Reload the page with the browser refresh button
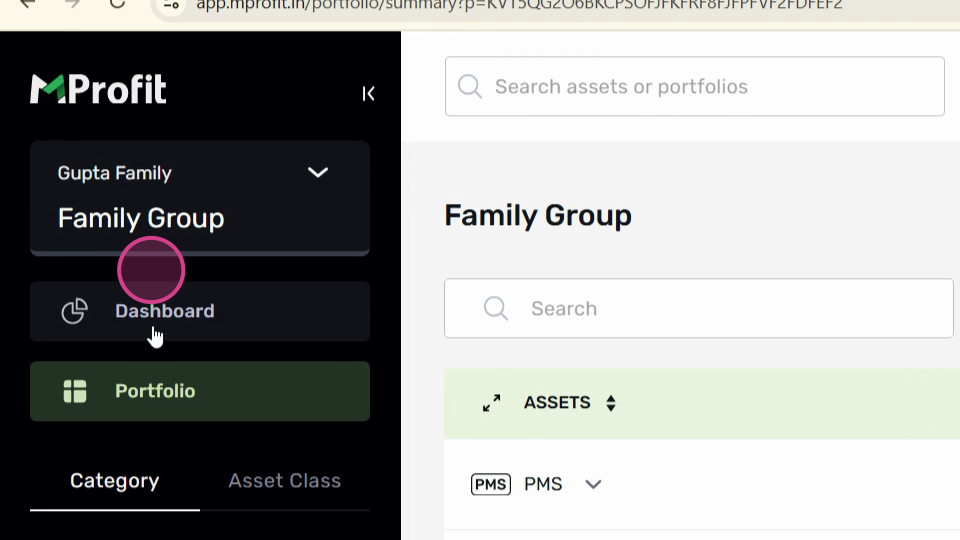Image resolution: width=960 pixels, height=540 pixels. click(117, 4)
